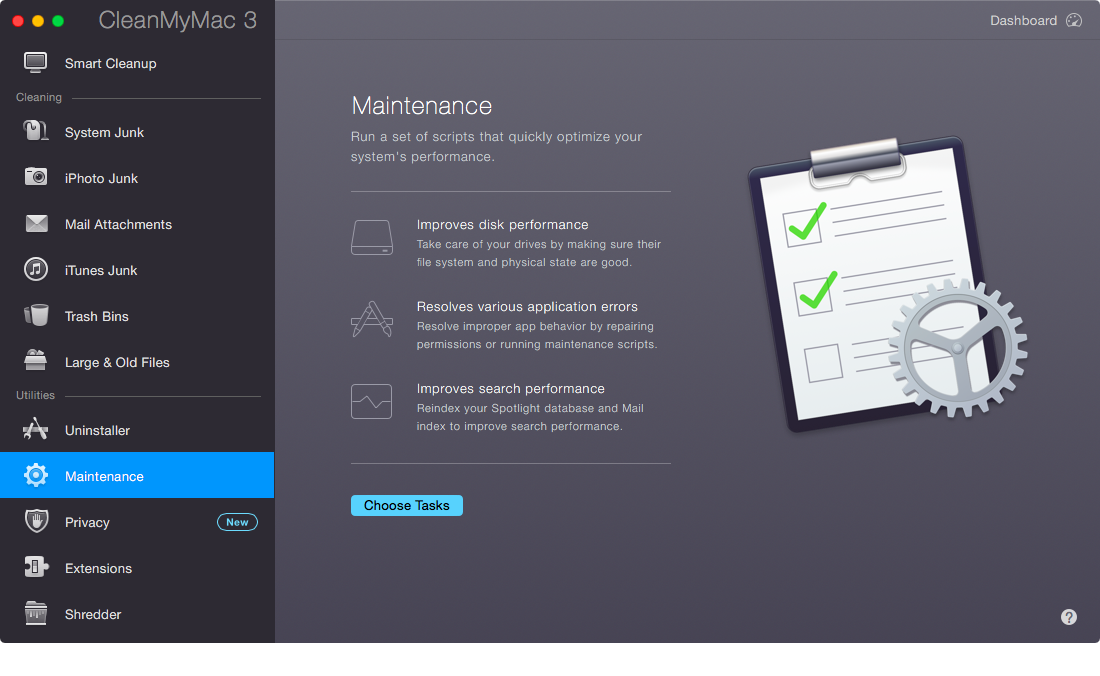Screen dimensions: 1100x676
Task: Open help via question mark icon
Action: (x=1068, y=617)
